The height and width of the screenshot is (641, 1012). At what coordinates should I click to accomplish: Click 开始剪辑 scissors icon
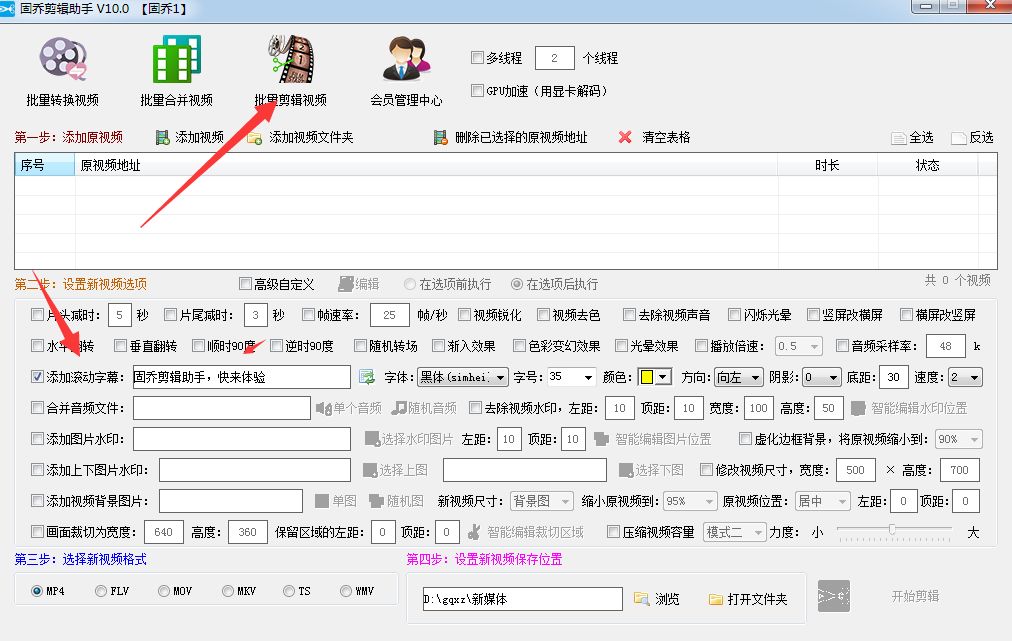tap(834, 596)
